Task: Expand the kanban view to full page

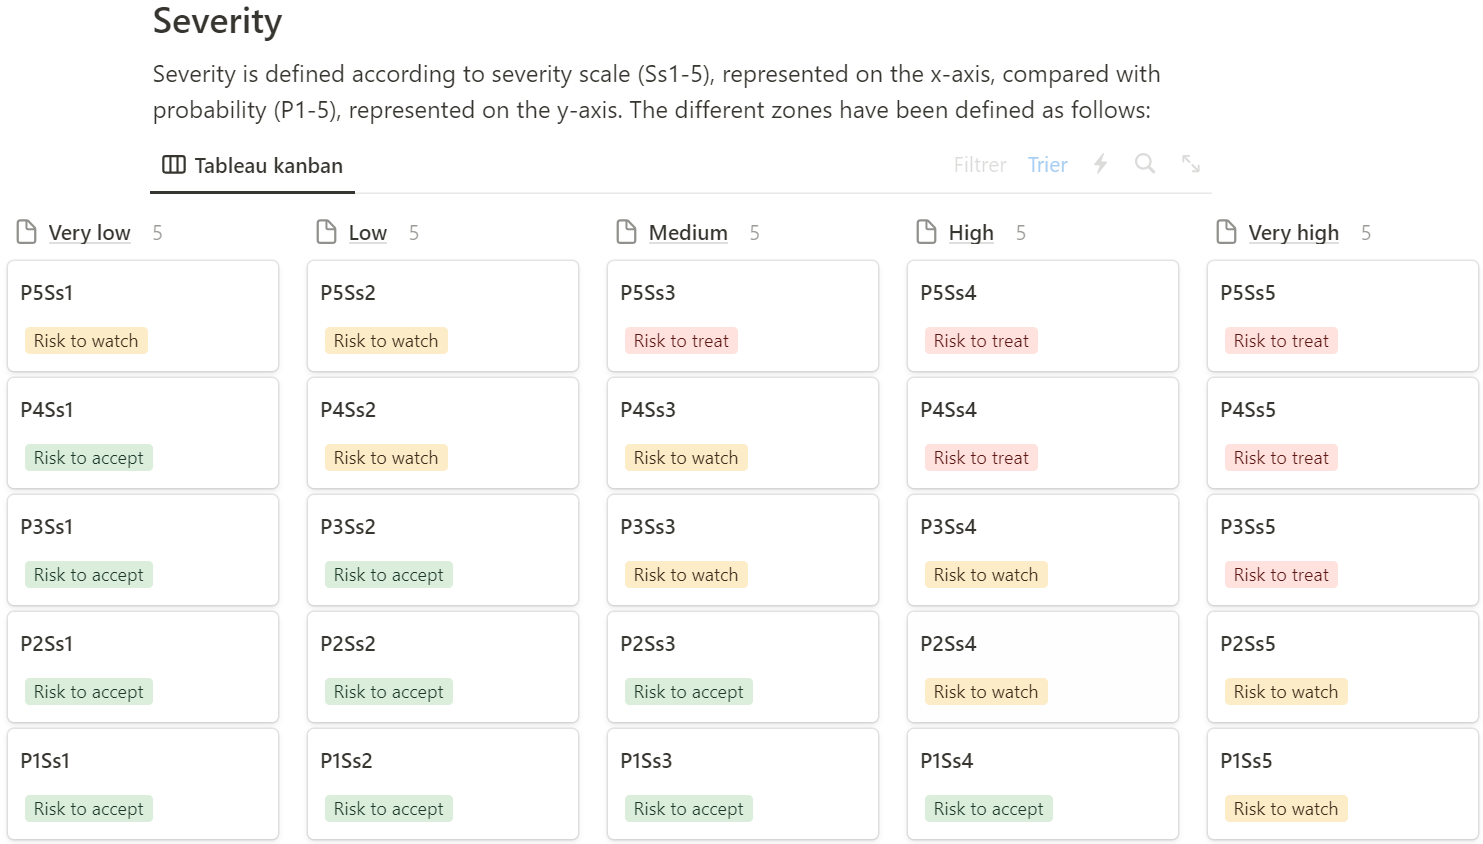Action: [1190, 164]
